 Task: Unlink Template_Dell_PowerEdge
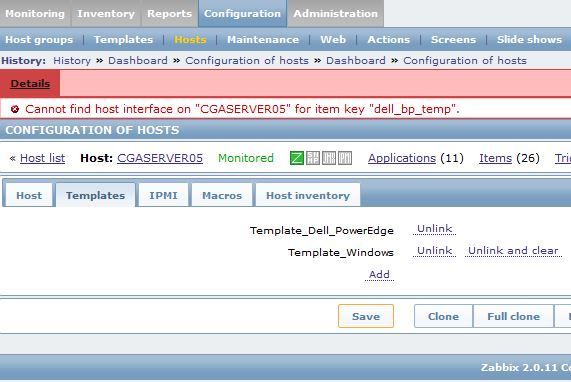434,229
